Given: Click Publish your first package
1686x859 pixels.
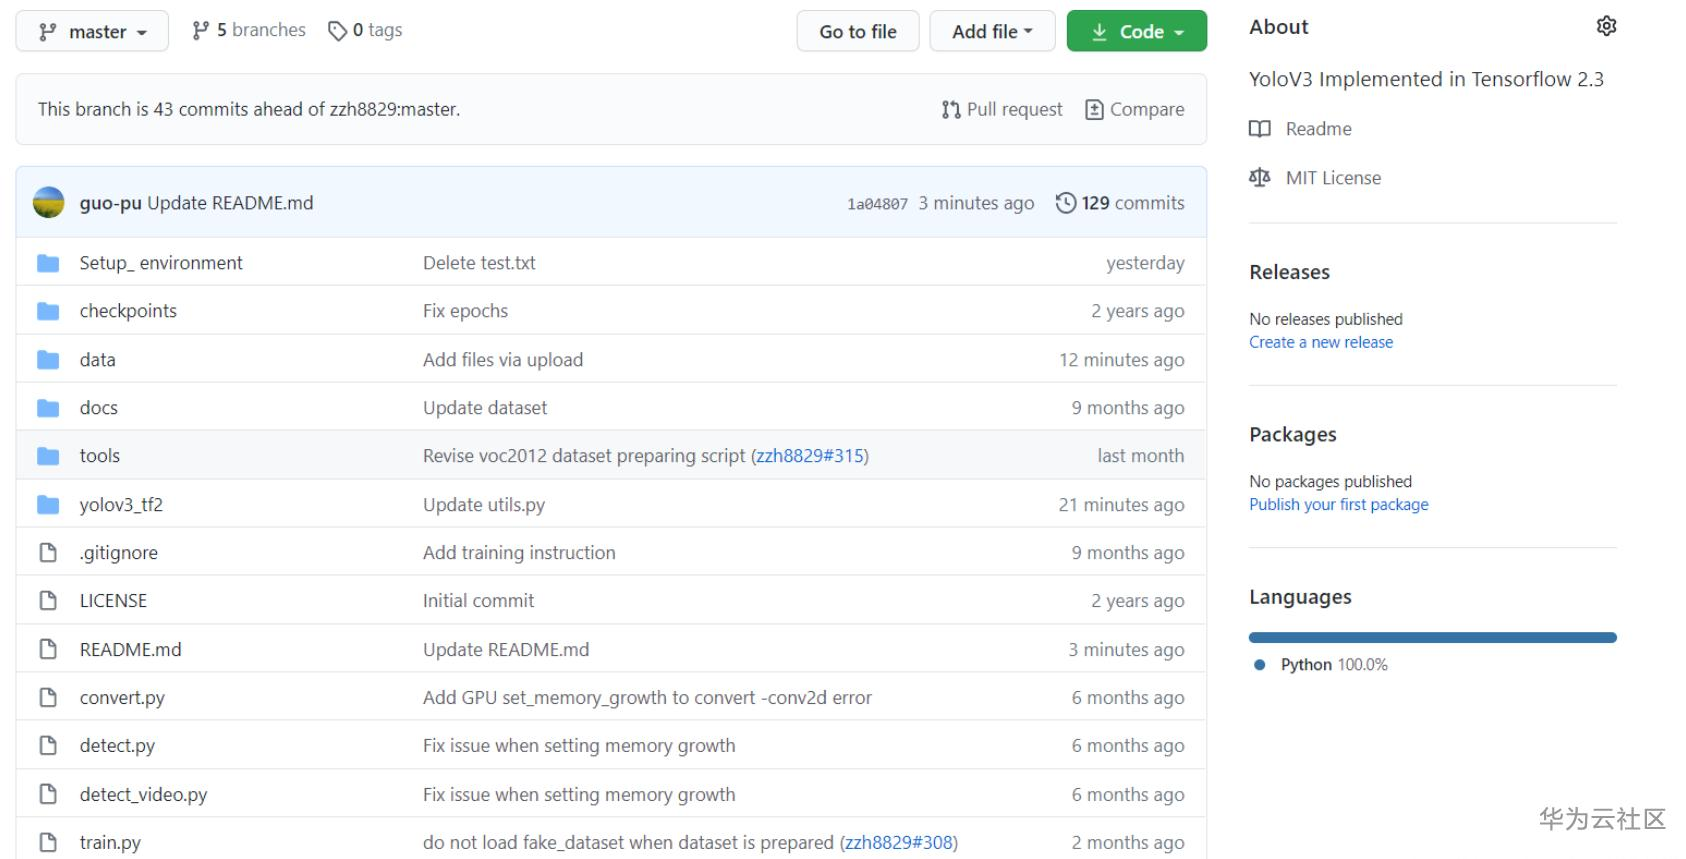Looking at the screenshot, I should pyautogui.click(x=1339, y=505).
